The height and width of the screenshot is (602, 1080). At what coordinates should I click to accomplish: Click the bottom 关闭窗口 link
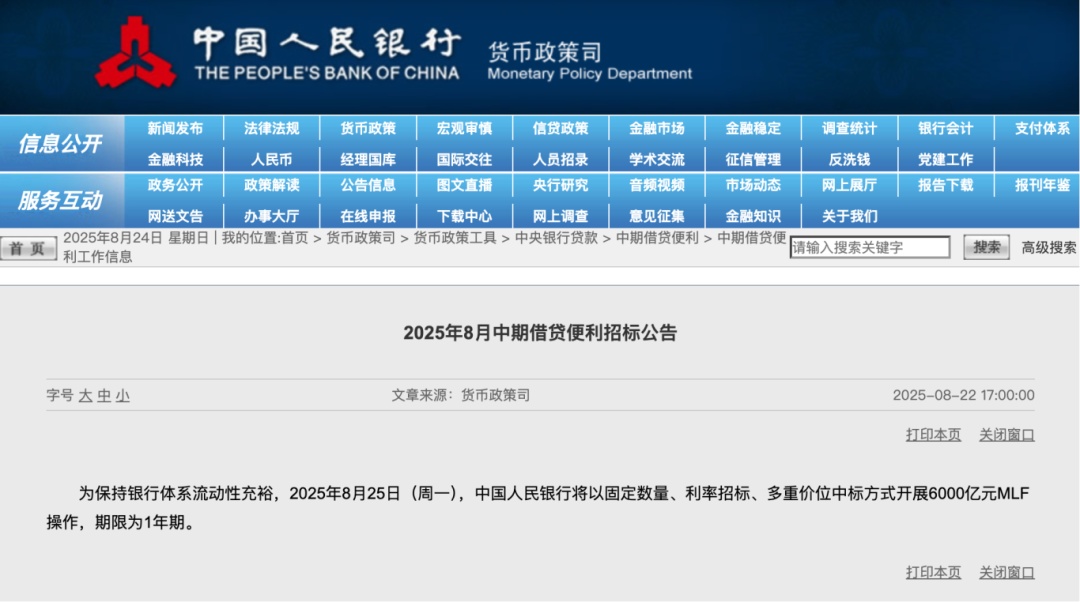point(1006,573)
